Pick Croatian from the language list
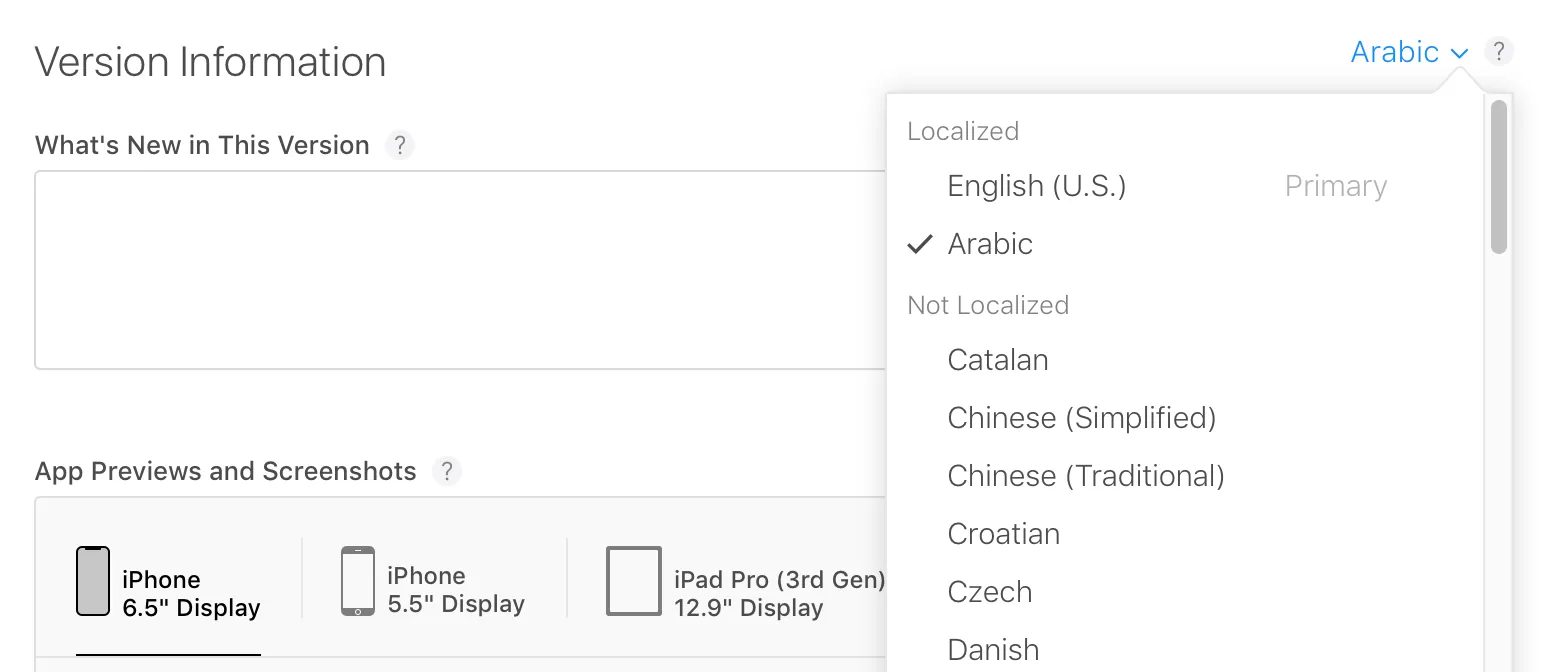1562x672 pixels. pos(1003,534)
